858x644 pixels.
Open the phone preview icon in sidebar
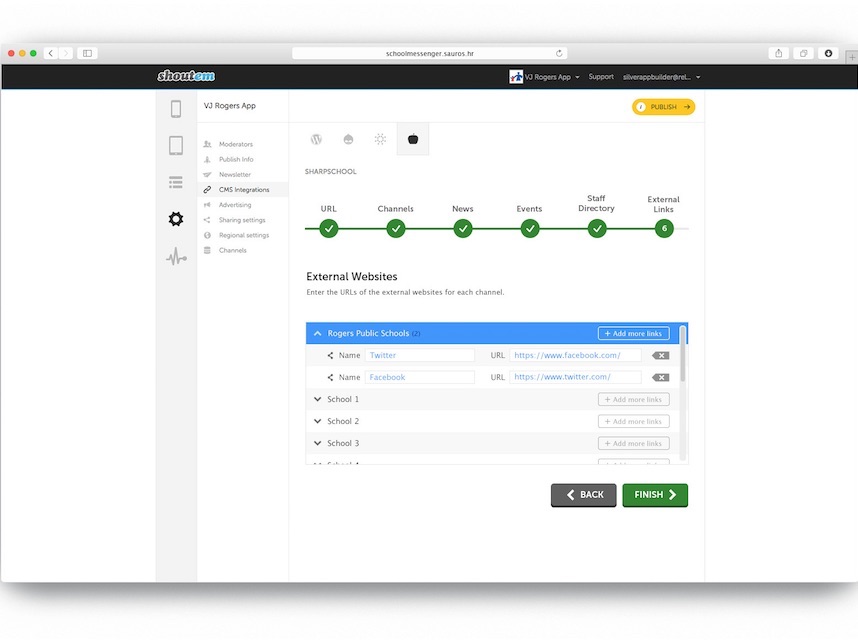coord(176,109)
